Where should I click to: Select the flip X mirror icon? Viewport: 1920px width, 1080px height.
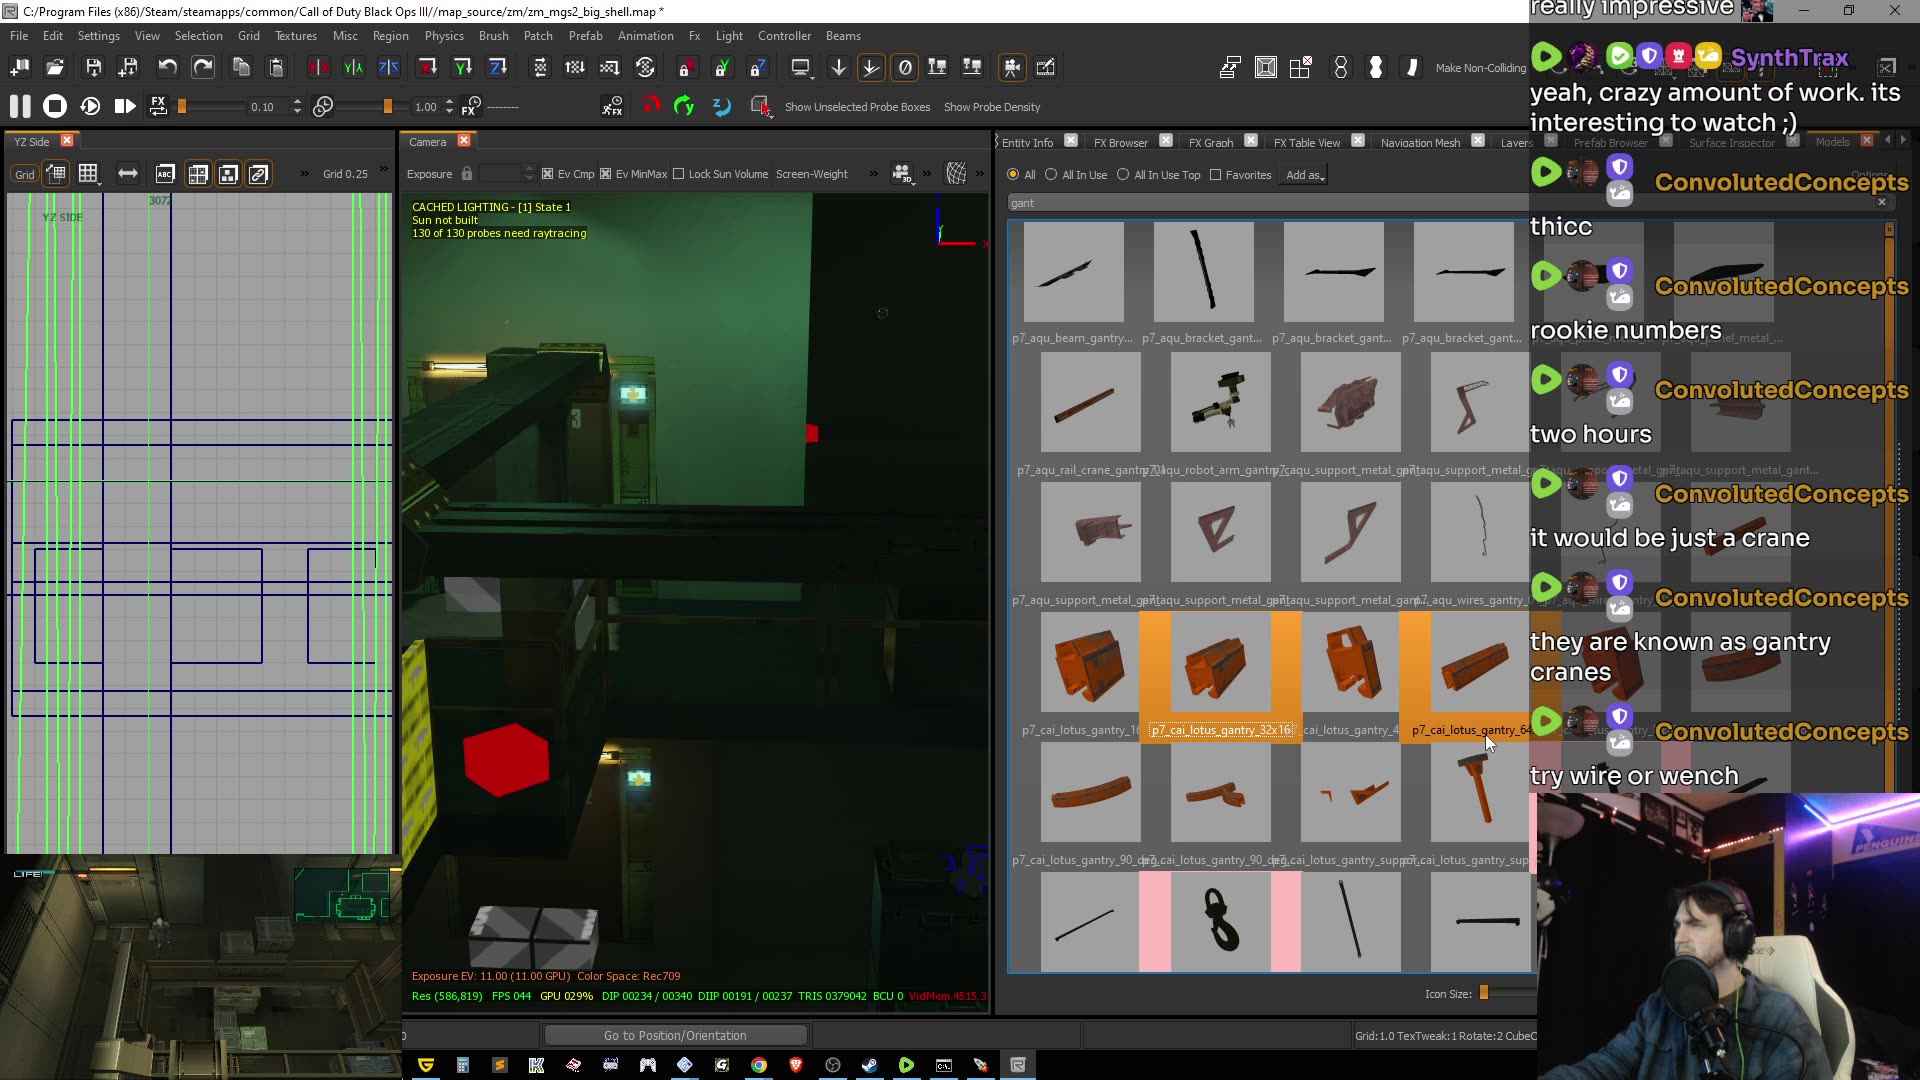[x=318, y=67]
